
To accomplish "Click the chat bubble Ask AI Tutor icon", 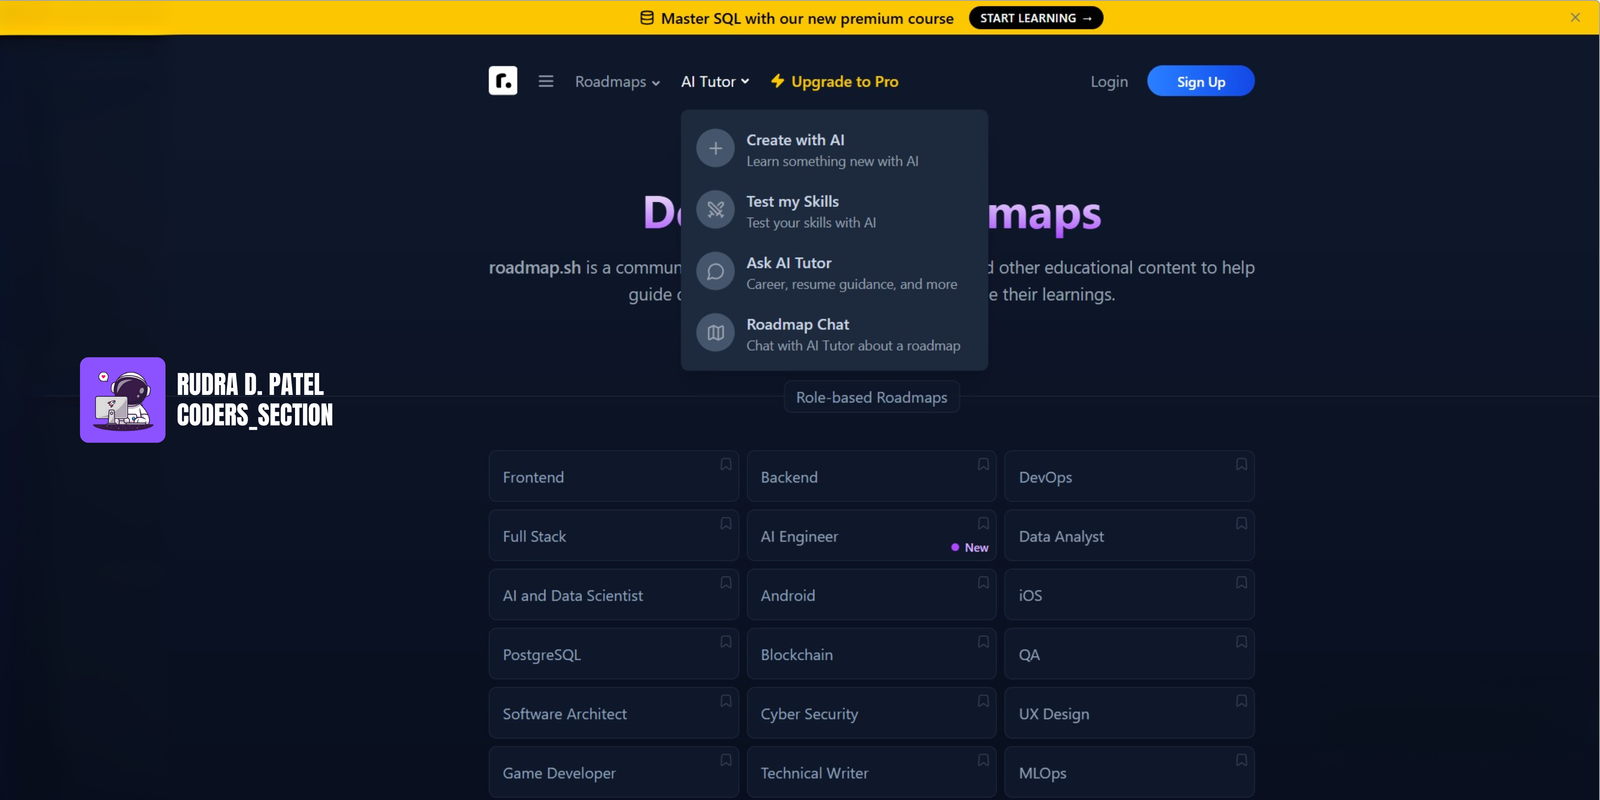I will 715,272.
